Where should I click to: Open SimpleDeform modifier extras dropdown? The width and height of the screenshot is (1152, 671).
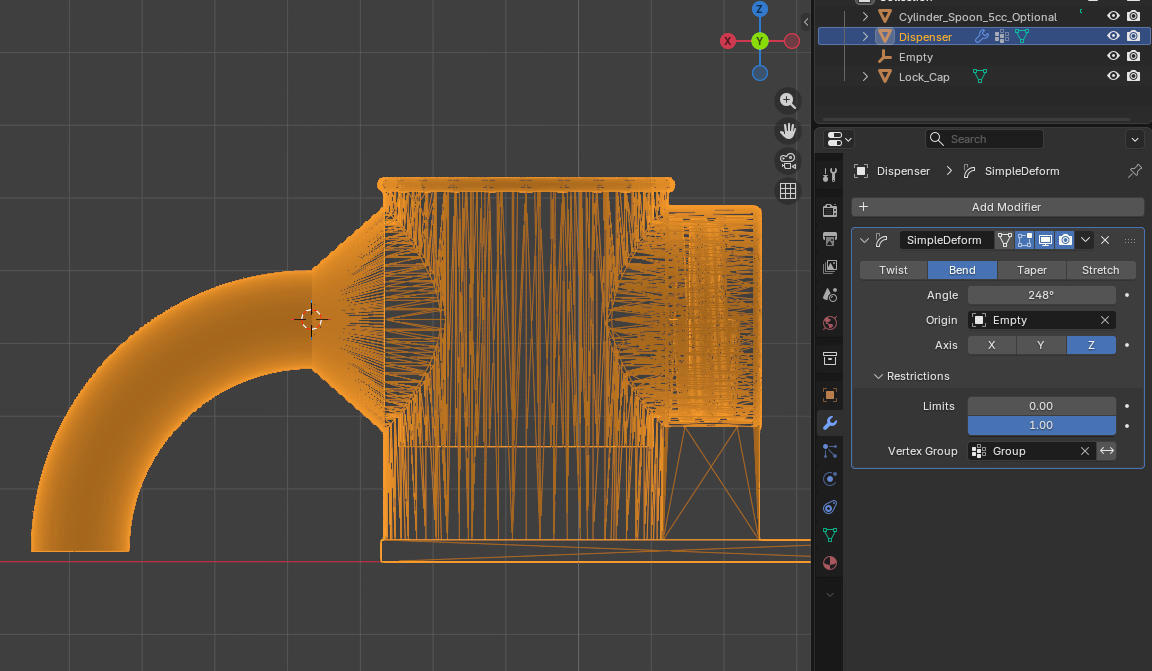(x=1085, y=240)
